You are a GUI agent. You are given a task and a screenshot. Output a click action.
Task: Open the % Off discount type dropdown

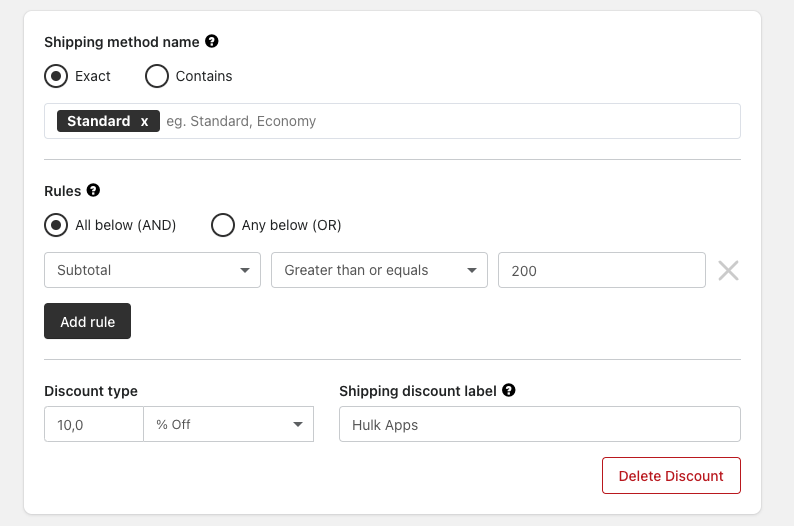(x=228, y=424)
